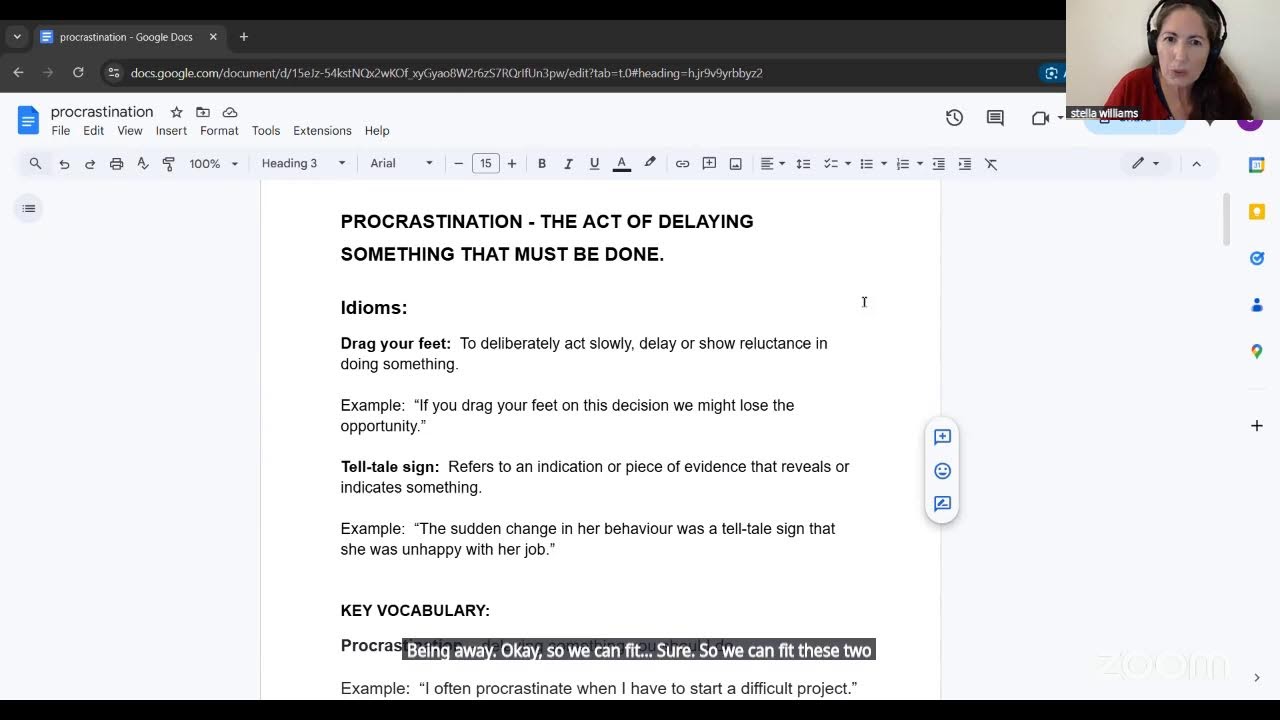Screen dimensions: 1280x720
Task: Move document using folder icon
Action: pos(203,112)
